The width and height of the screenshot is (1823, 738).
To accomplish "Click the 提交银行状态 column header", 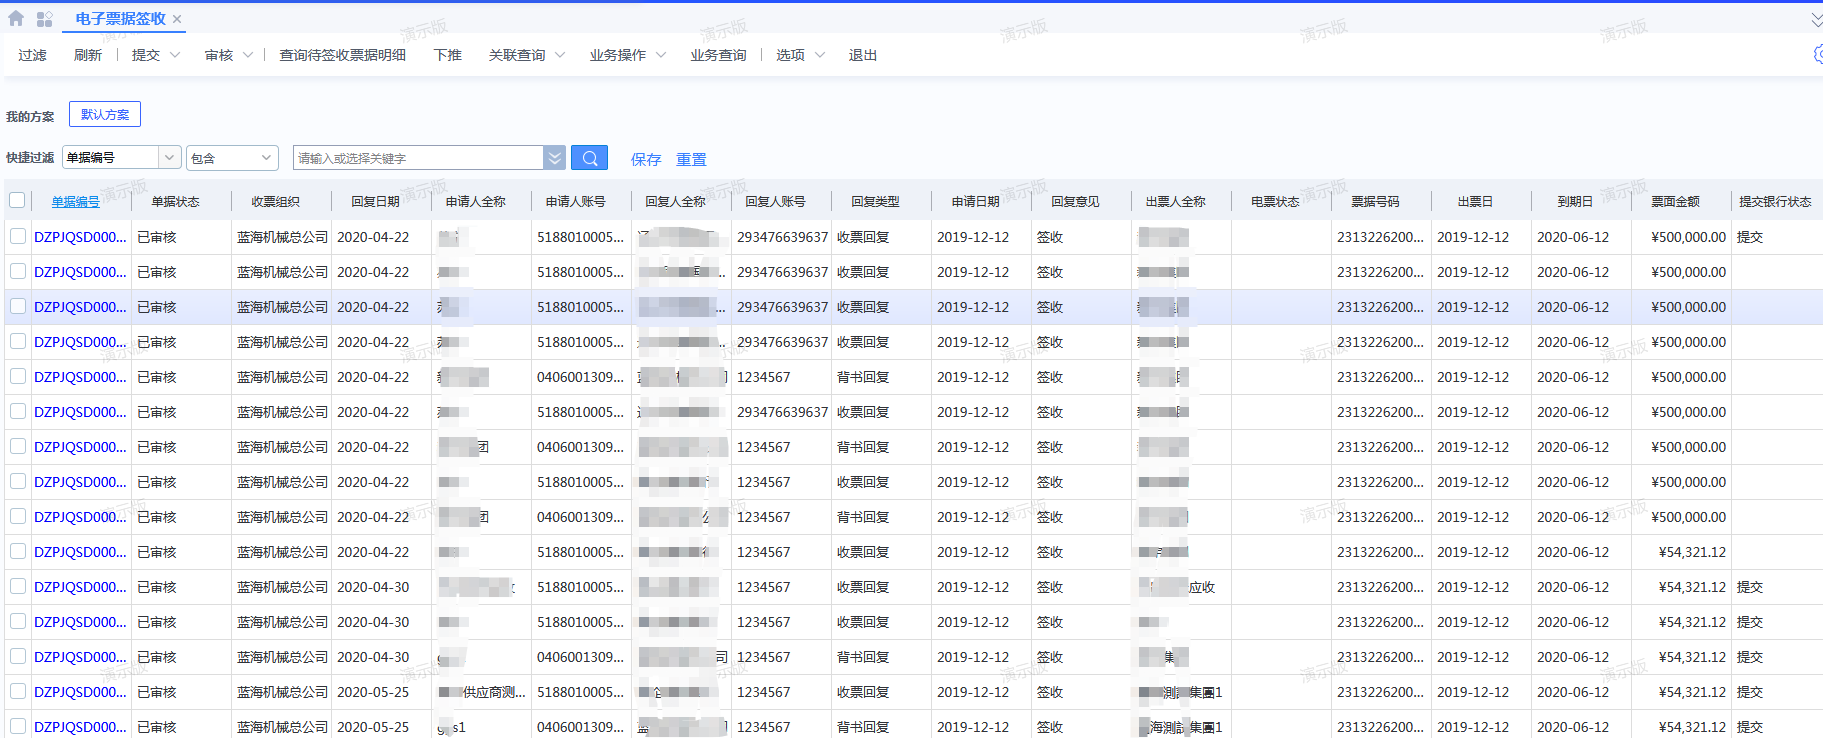I will coord(1775,201).
